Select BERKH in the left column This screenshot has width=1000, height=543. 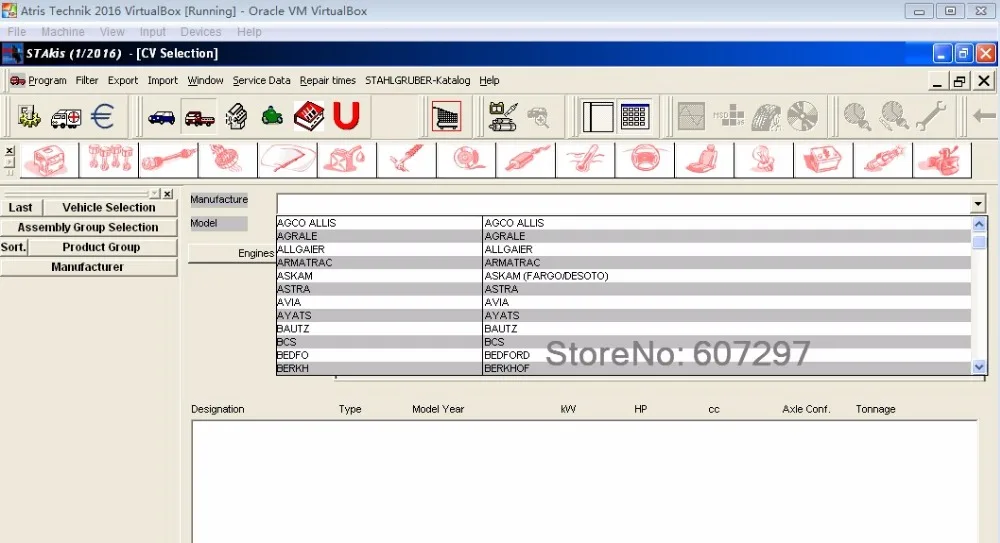pos(379,368)
